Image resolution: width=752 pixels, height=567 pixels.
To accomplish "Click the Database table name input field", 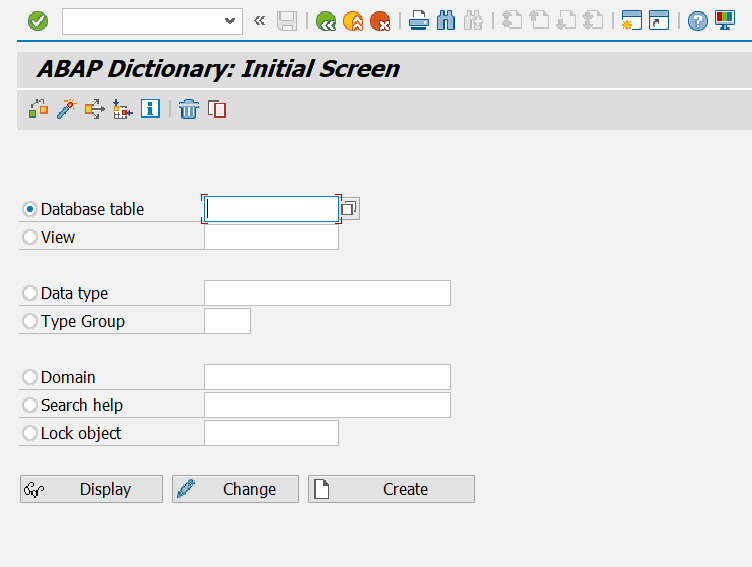I will (x=271, y=209).
